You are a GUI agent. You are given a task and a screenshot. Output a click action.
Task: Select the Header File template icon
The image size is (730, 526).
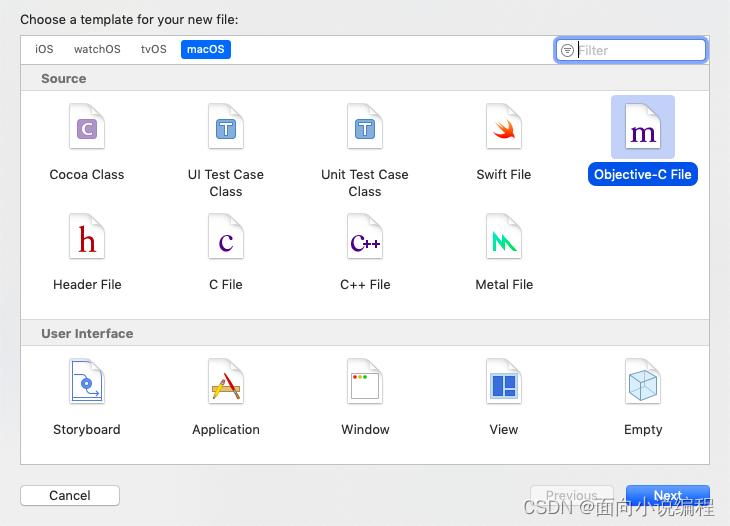coord(87,236)
